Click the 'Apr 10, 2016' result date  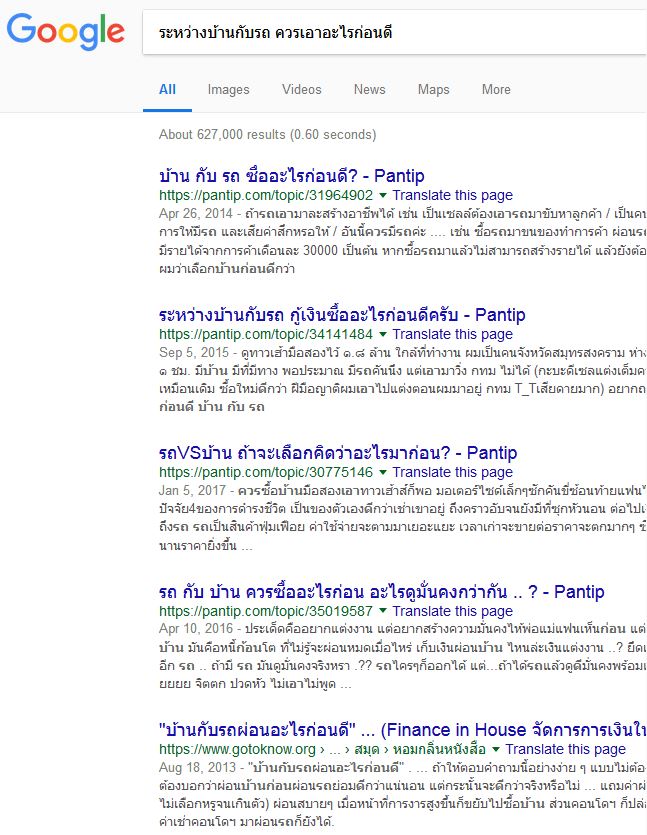pos(196,628)
